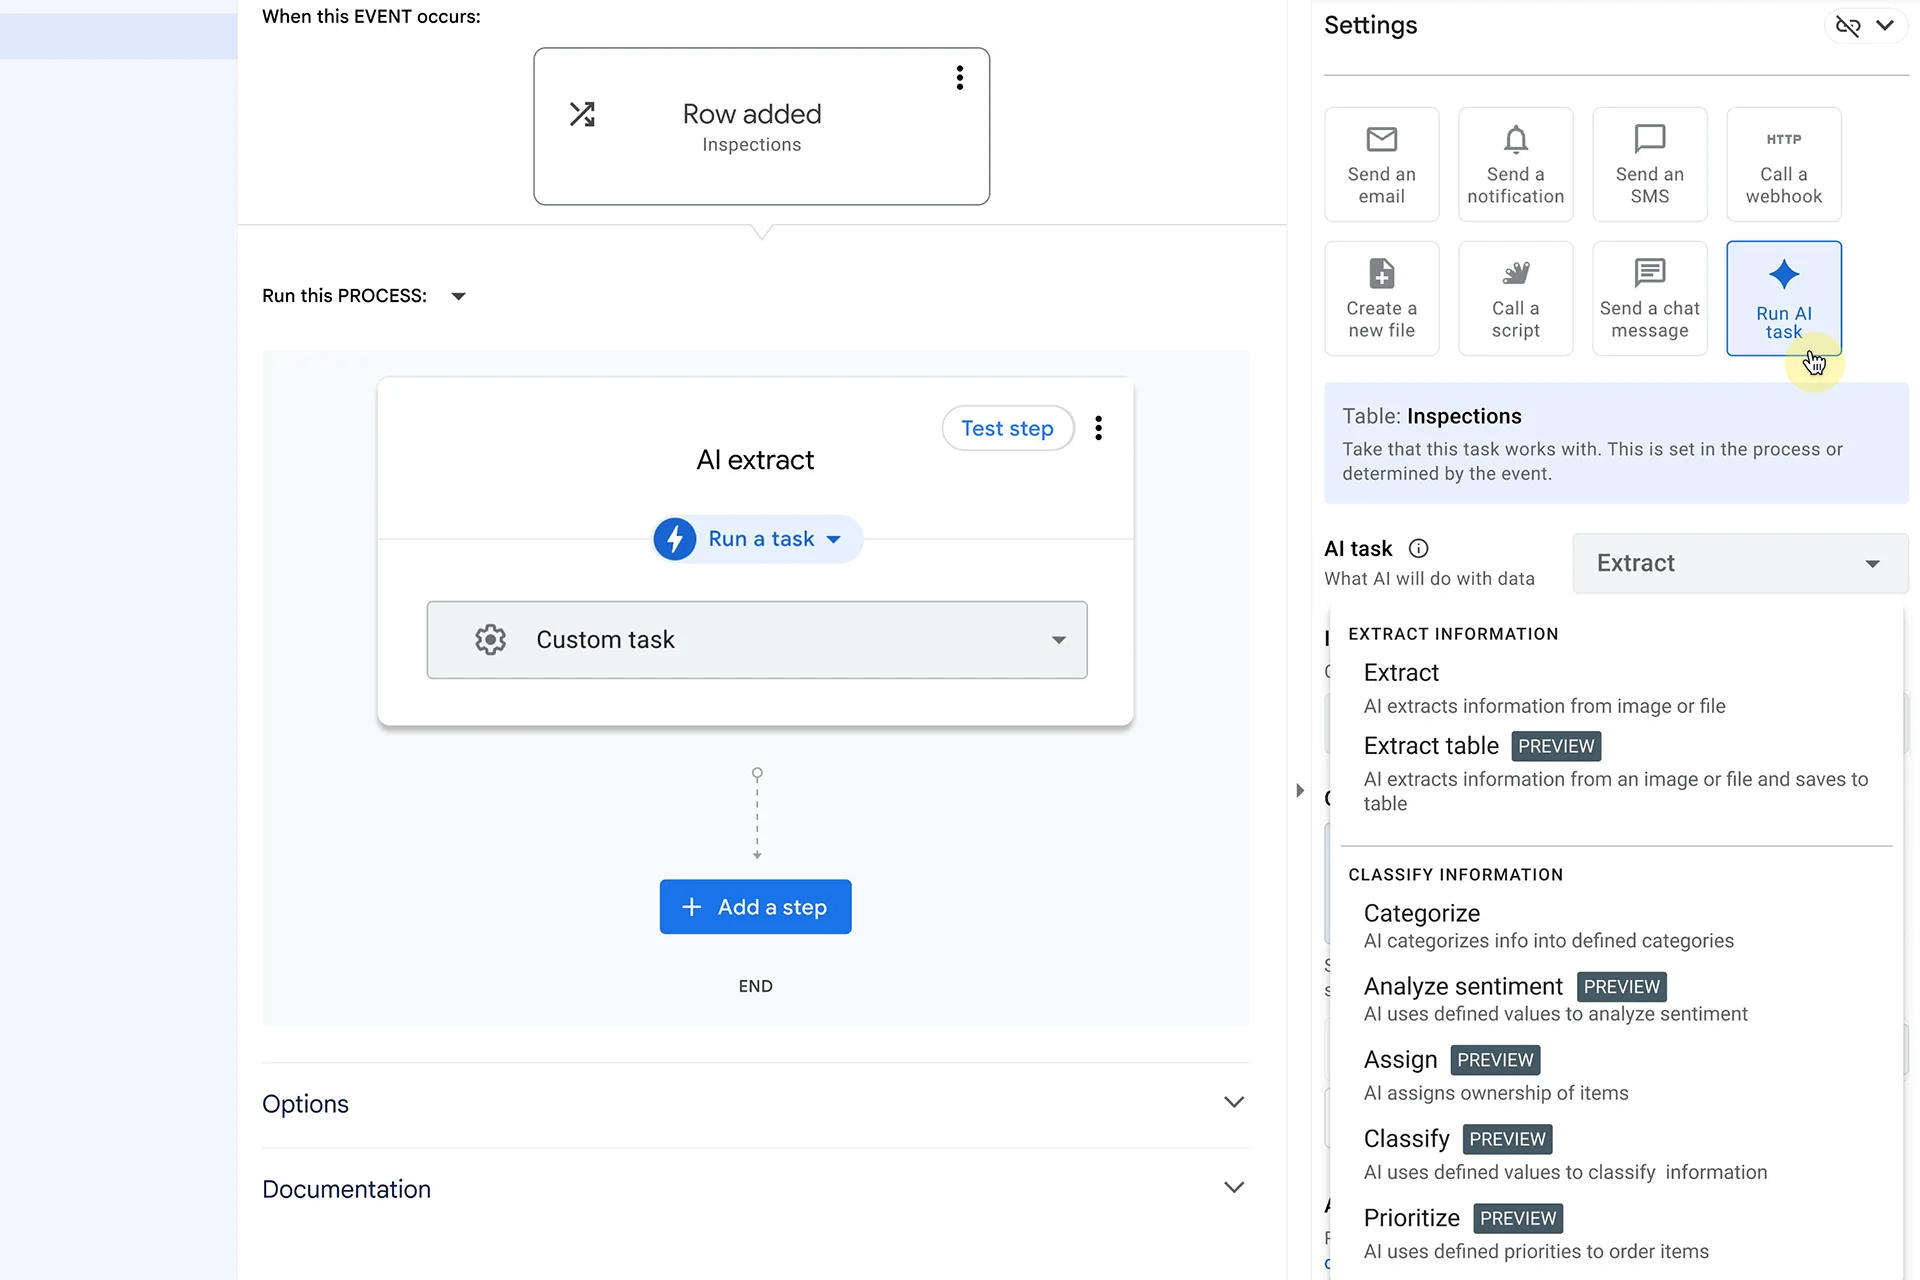Collapse the Settings panel with side arrow
The image size is (1920, 1280).
click(x=1299, y=791)
